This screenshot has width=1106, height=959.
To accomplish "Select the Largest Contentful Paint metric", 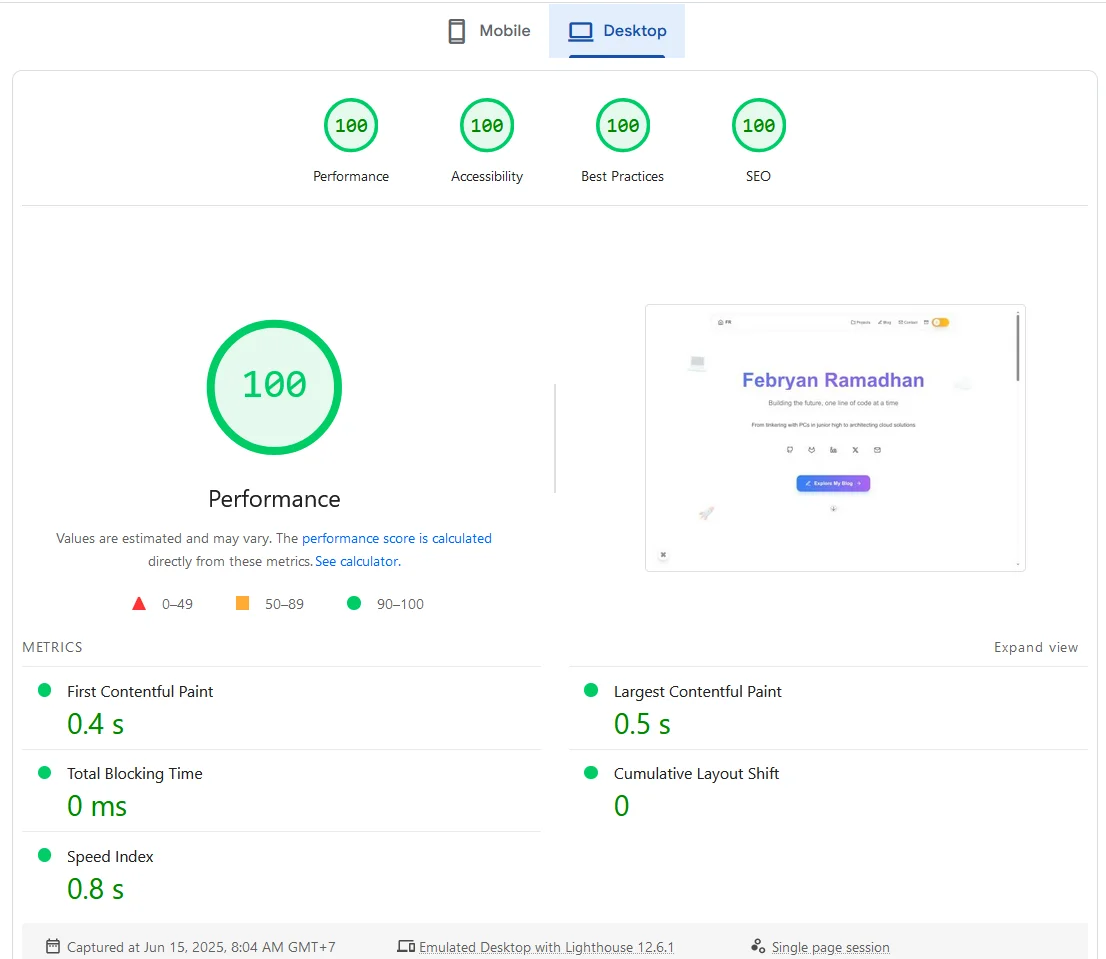I will 697,691.
